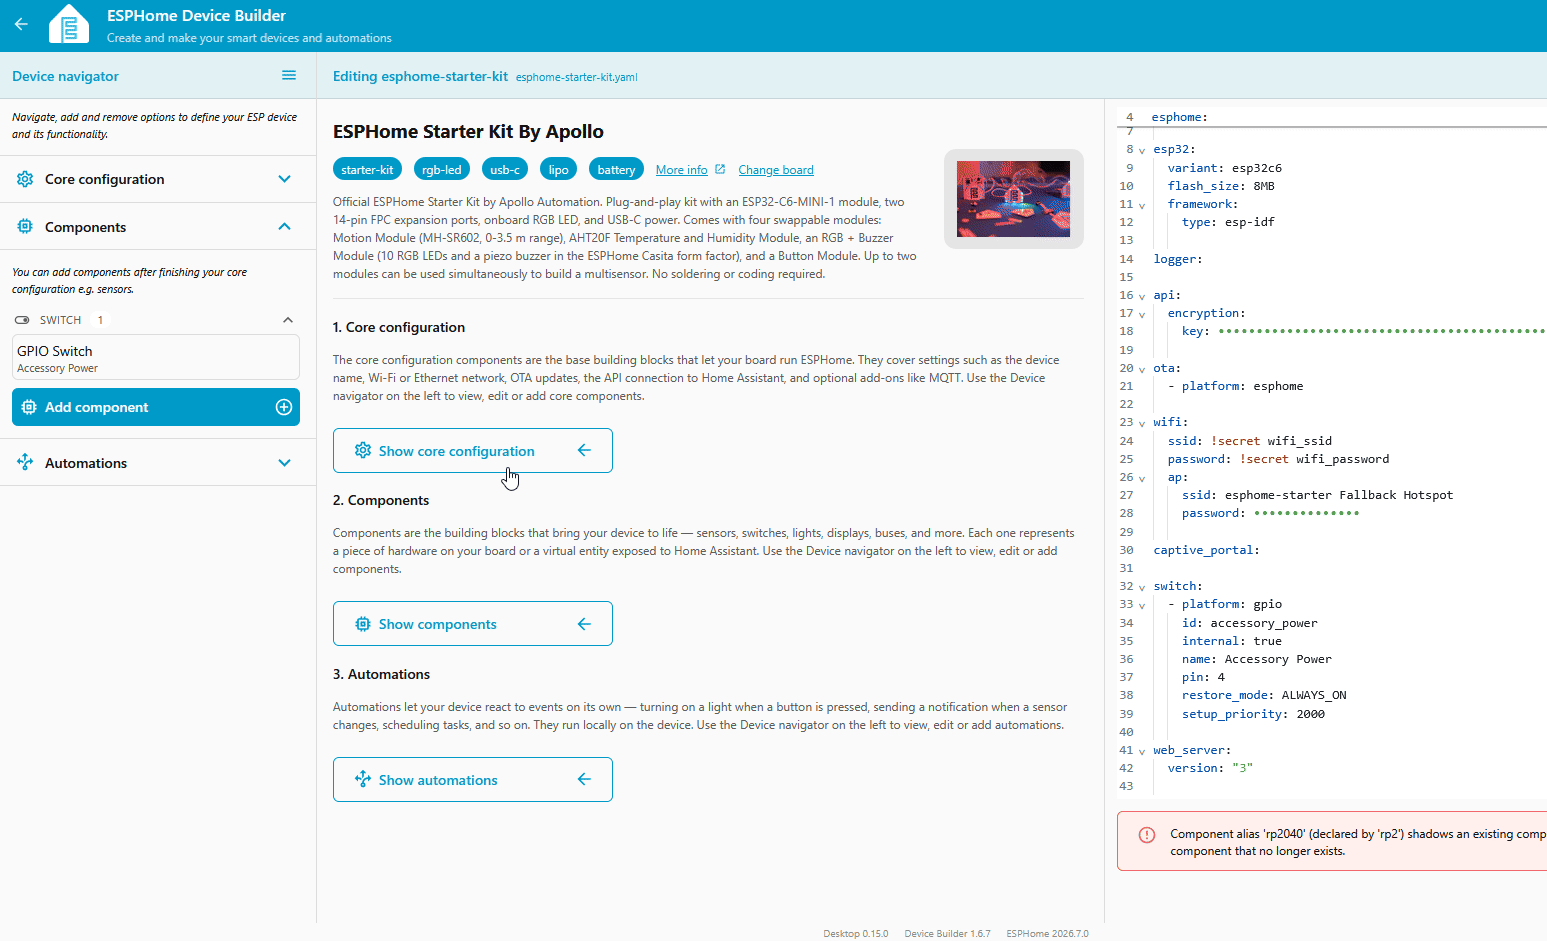
Task: Collapse the Components section
Action: [x=284, y=227]
